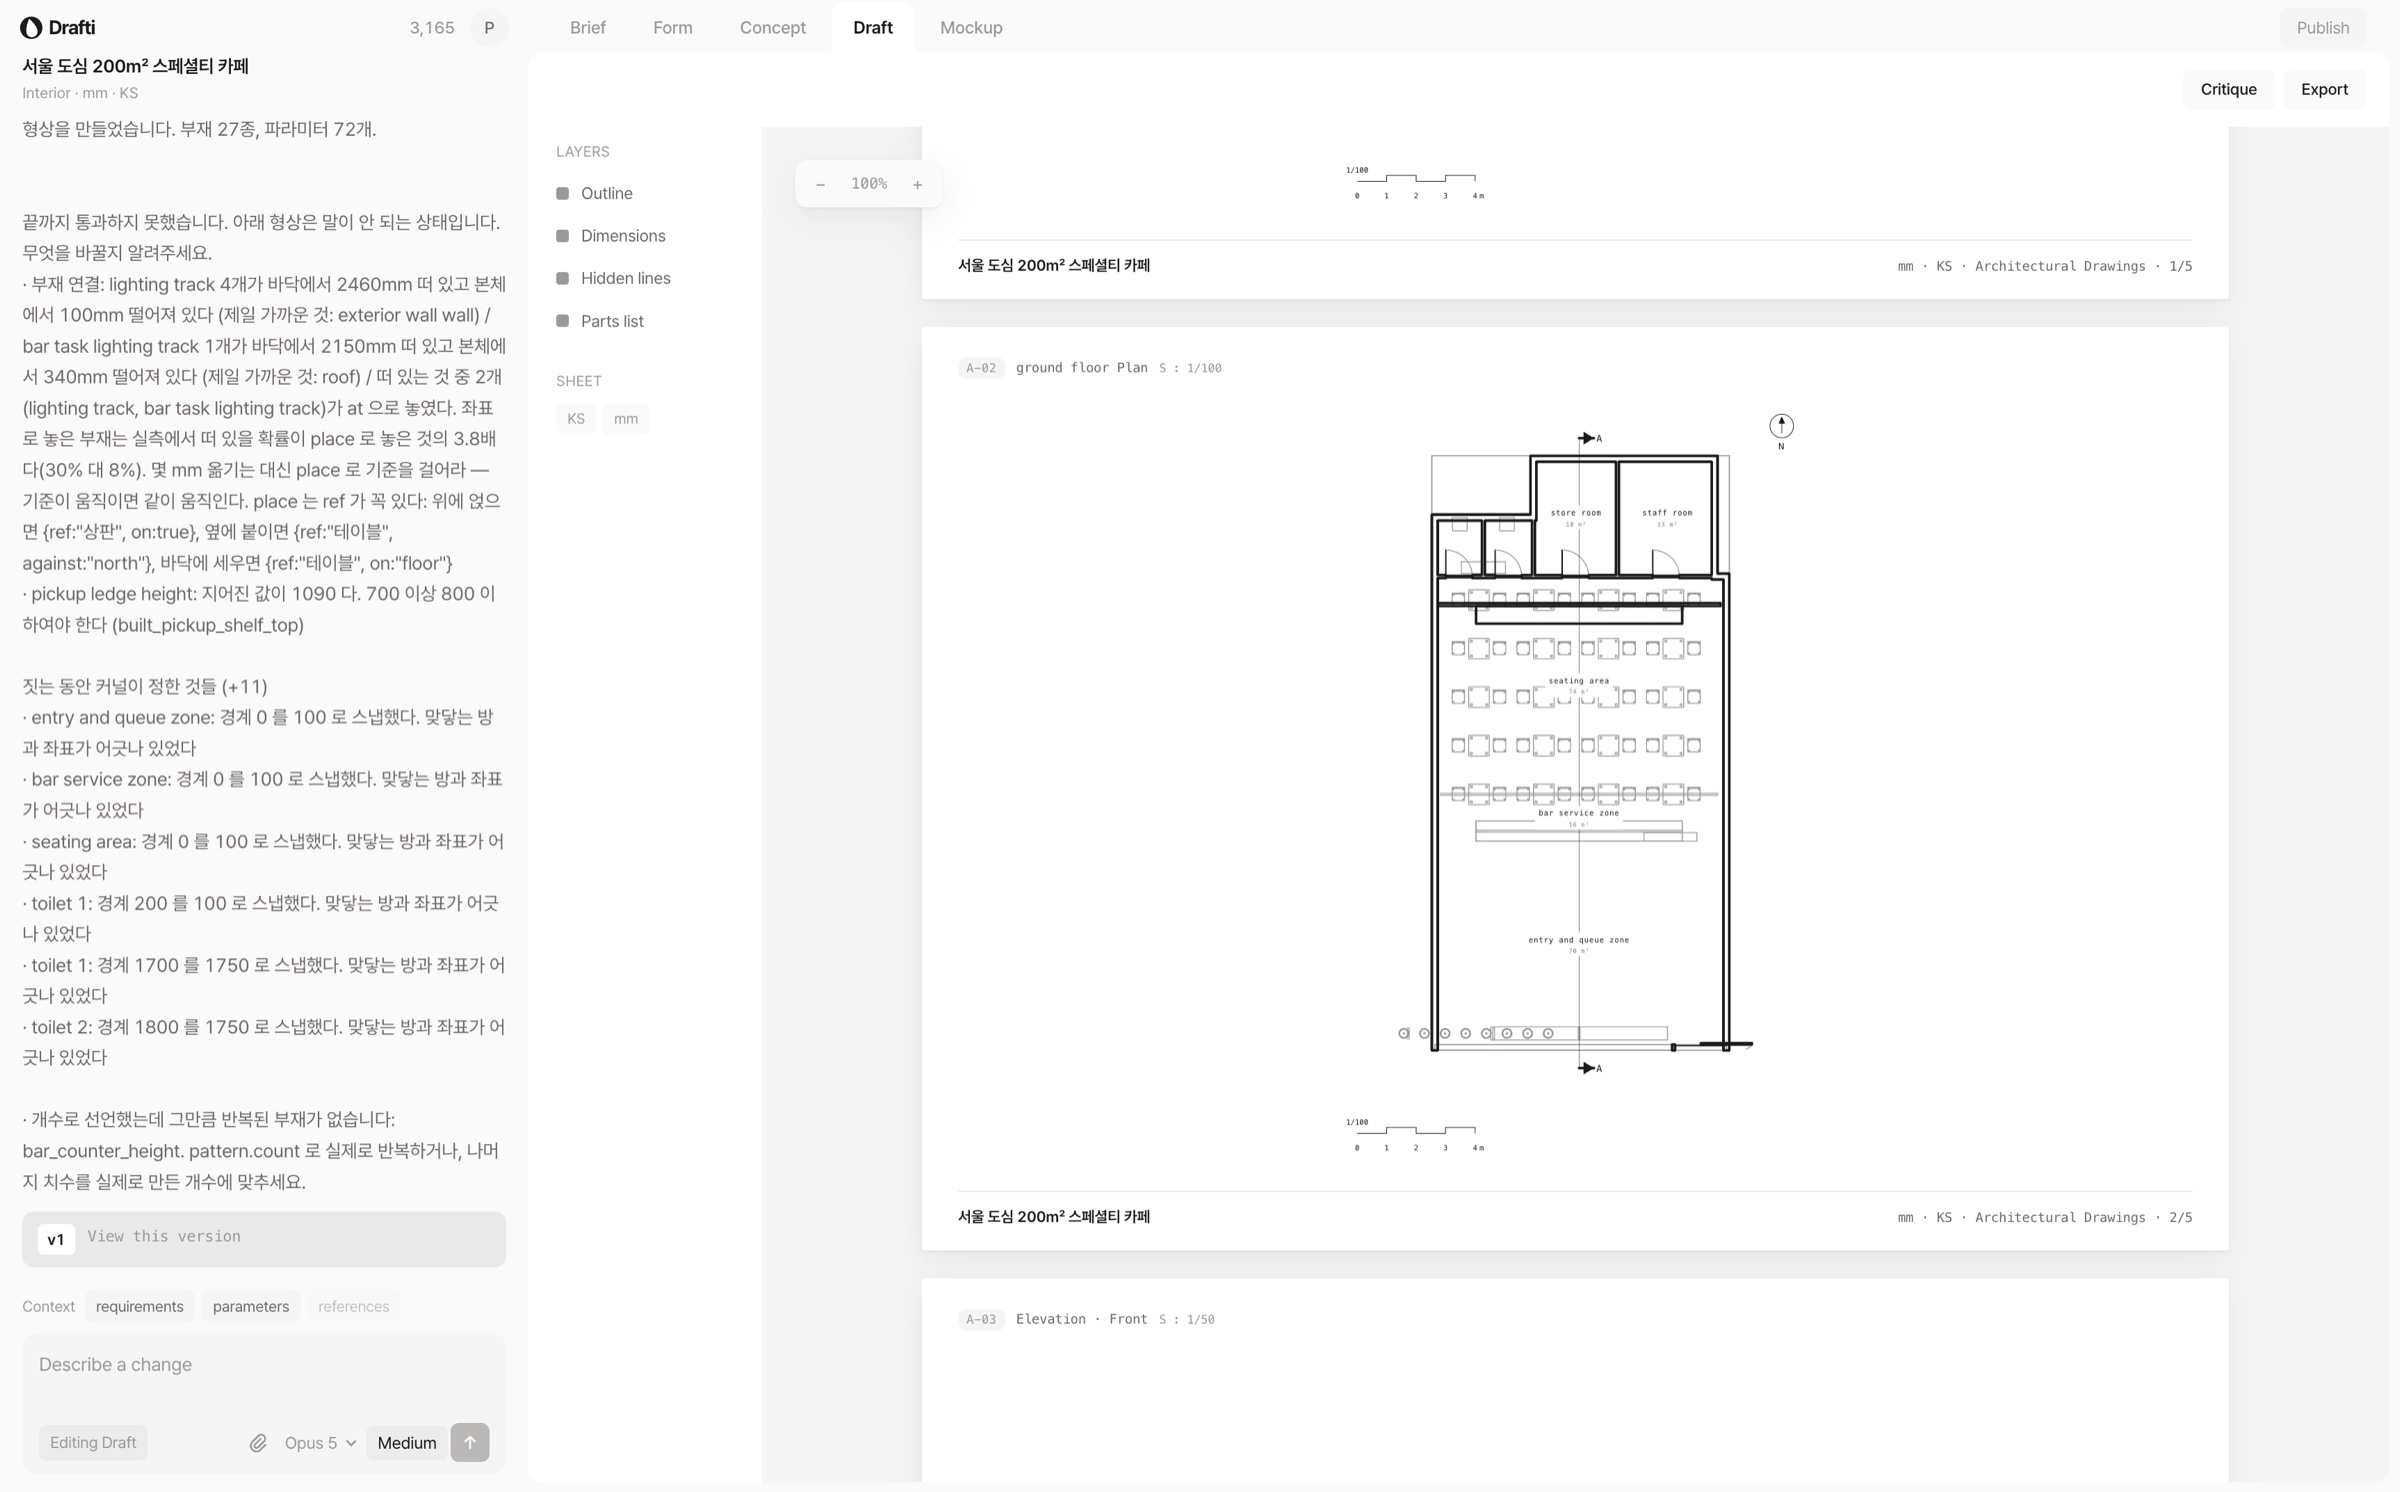Click the store room label in plan
The image size is (2400, 1492).
pyautogui.click(x=1575, y=513)
